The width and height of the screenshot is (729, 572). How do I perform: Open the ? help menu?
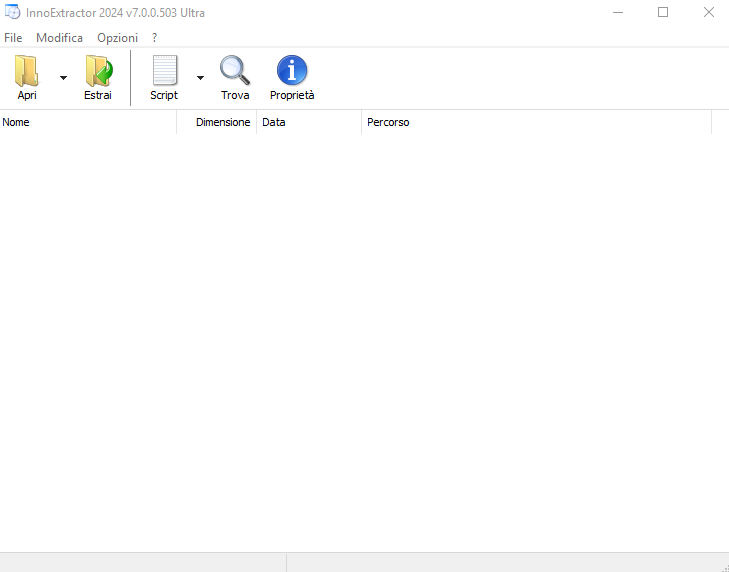155,38
